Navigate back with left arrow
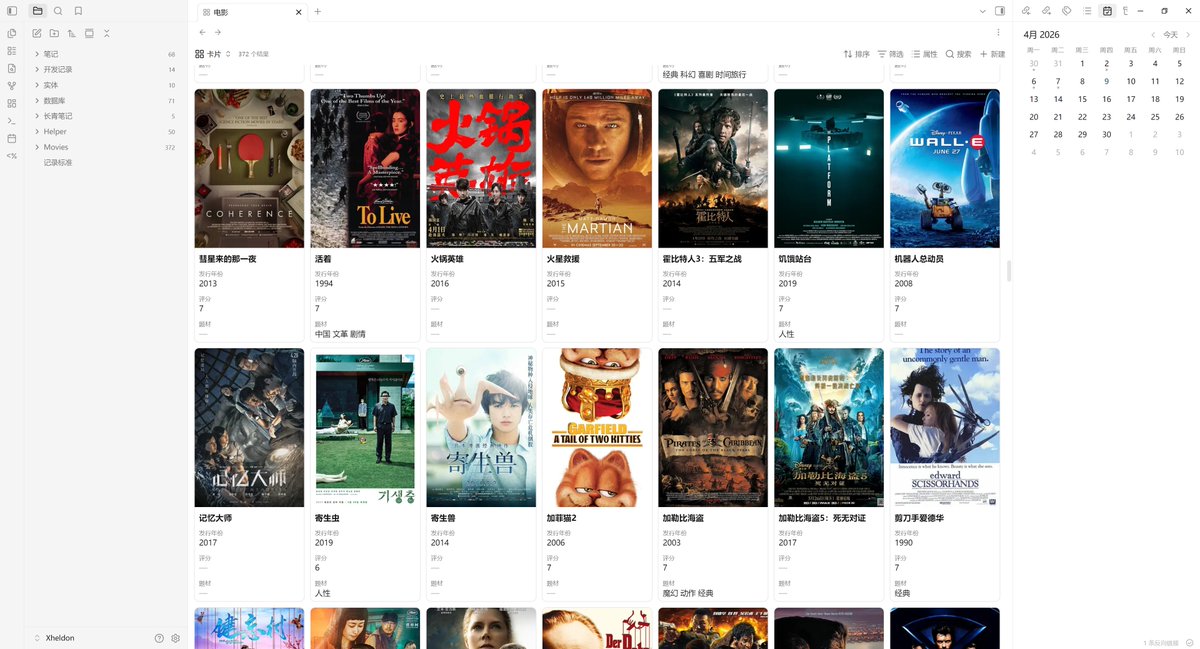 (203, 32)
